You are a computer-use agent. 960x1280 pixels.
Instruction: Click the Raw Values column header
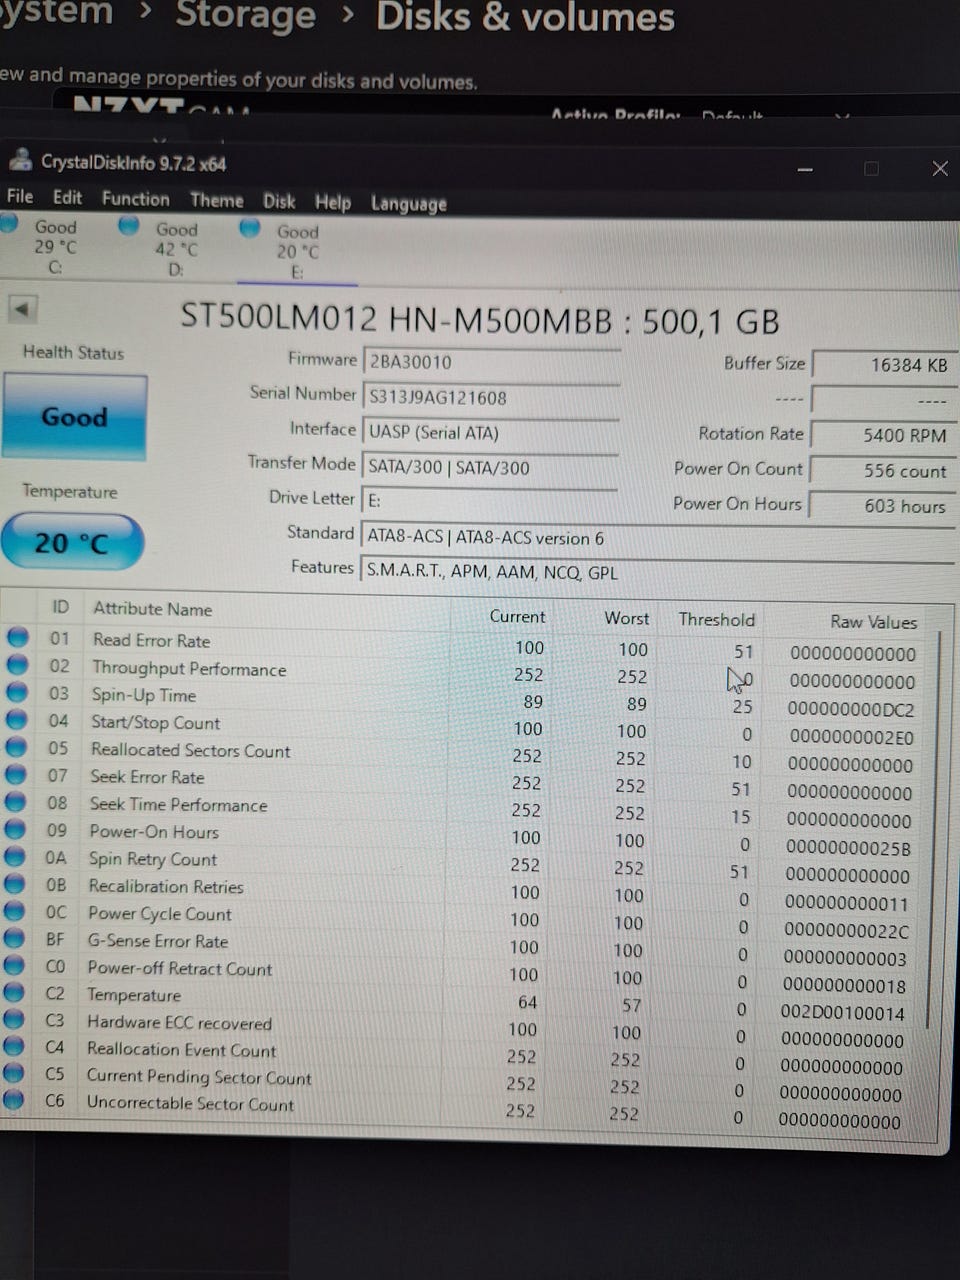coord(873,622)
